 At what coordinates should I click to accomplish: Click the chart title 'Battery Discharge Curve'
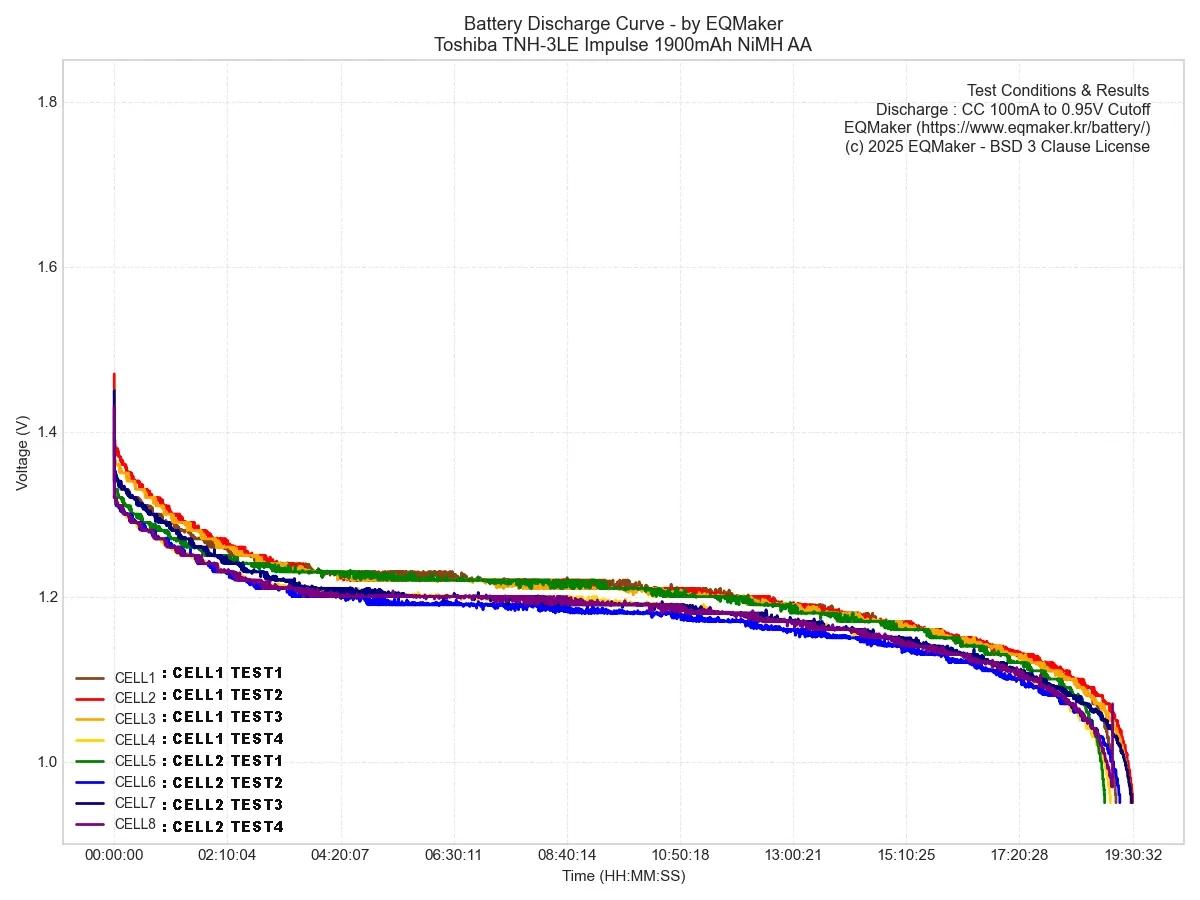623,24
